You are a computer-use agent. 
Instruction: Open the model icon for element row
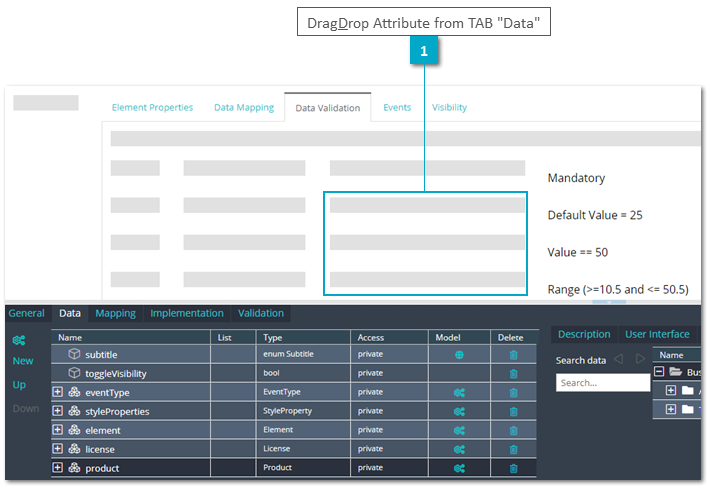459,431
